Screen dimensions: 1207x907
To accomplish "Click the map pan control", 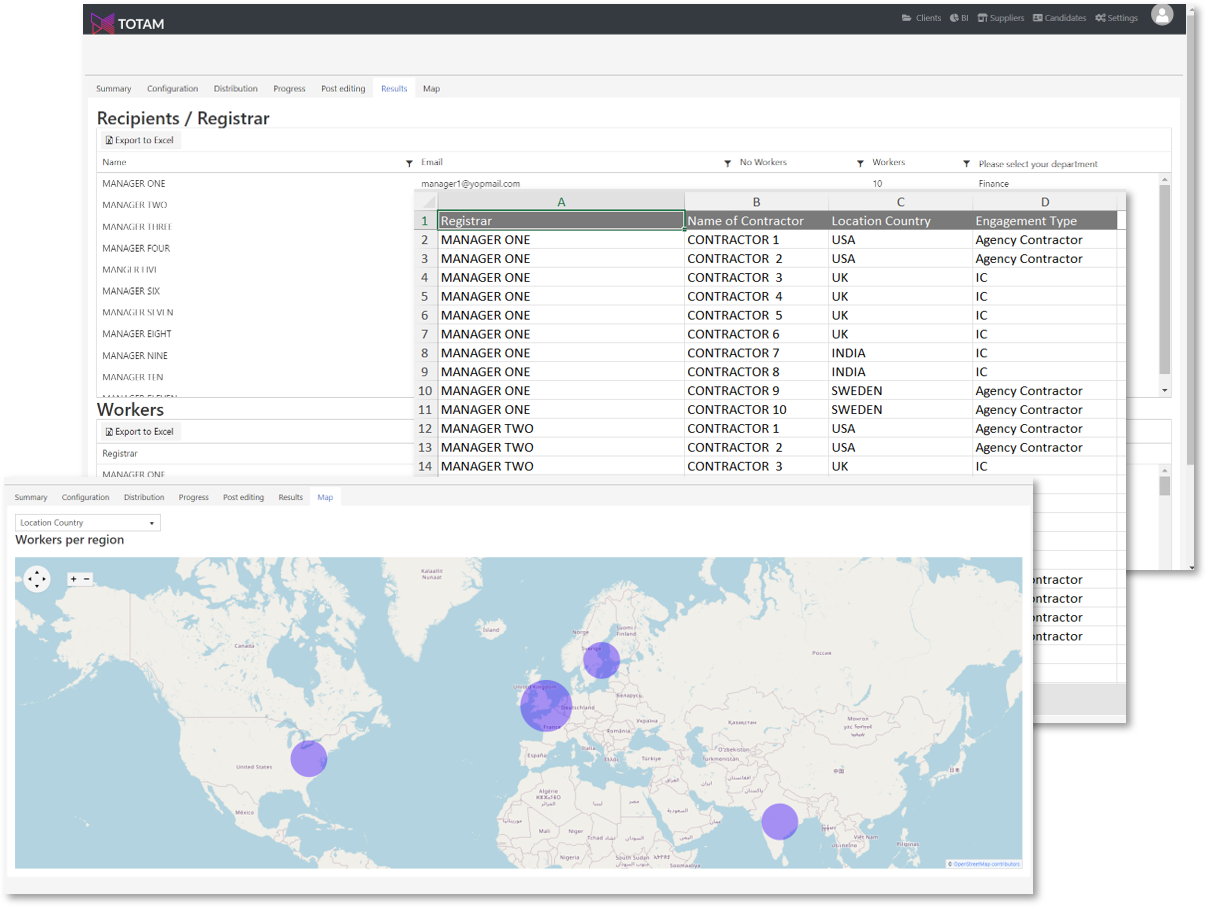I will [37, 579].
